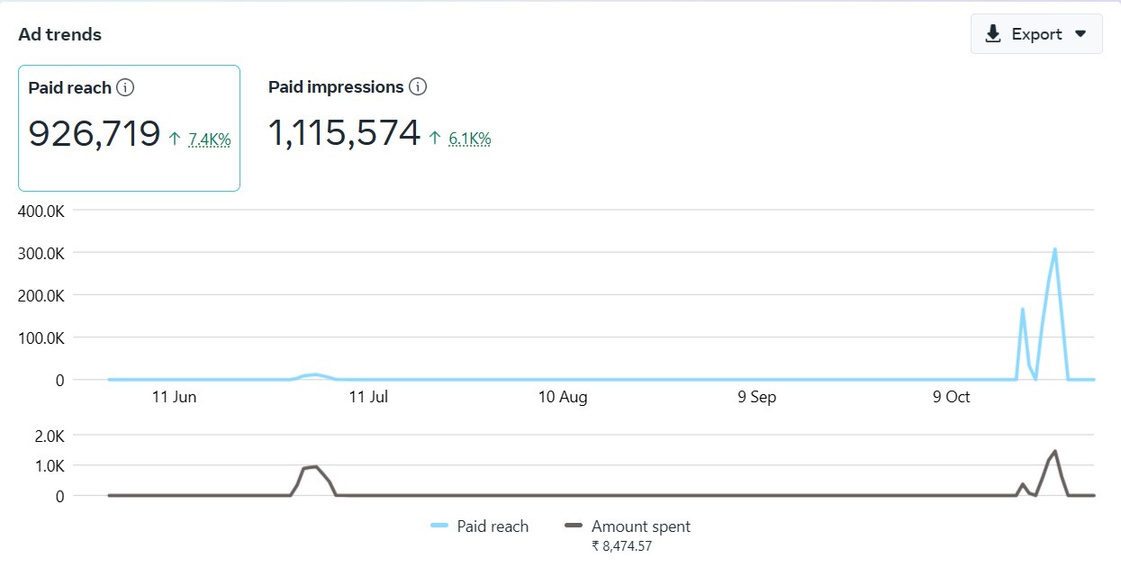Open the 6.1K% change link
This screenshot has width=1121, height=576.
[469, 139]
